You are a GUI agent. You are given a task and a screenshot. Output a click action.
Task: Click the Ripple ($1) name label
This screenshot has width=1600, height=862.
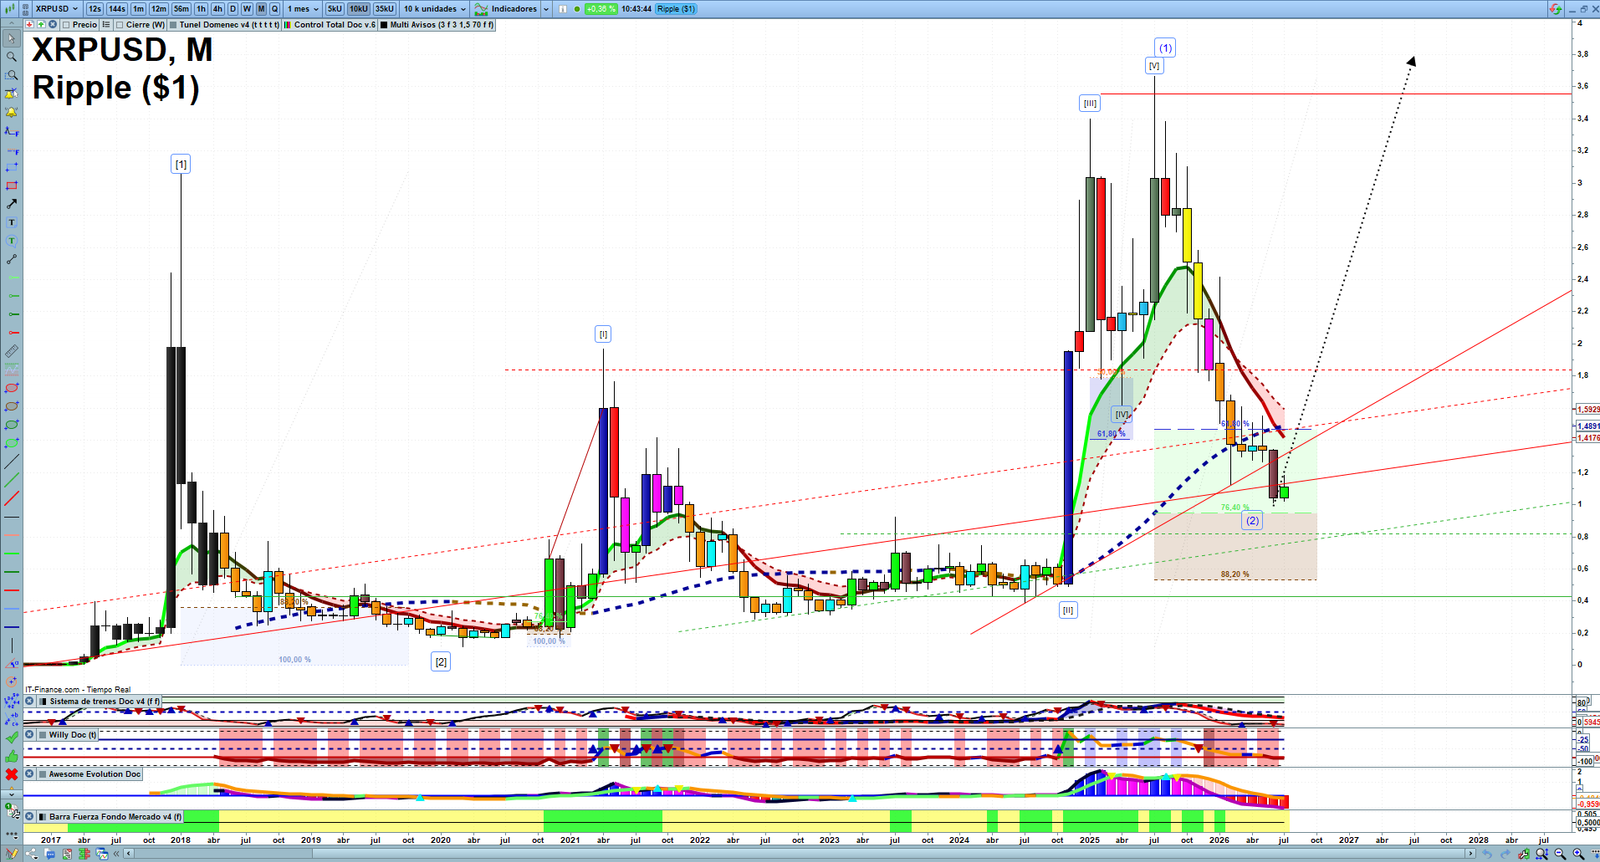tap(675, 8)
